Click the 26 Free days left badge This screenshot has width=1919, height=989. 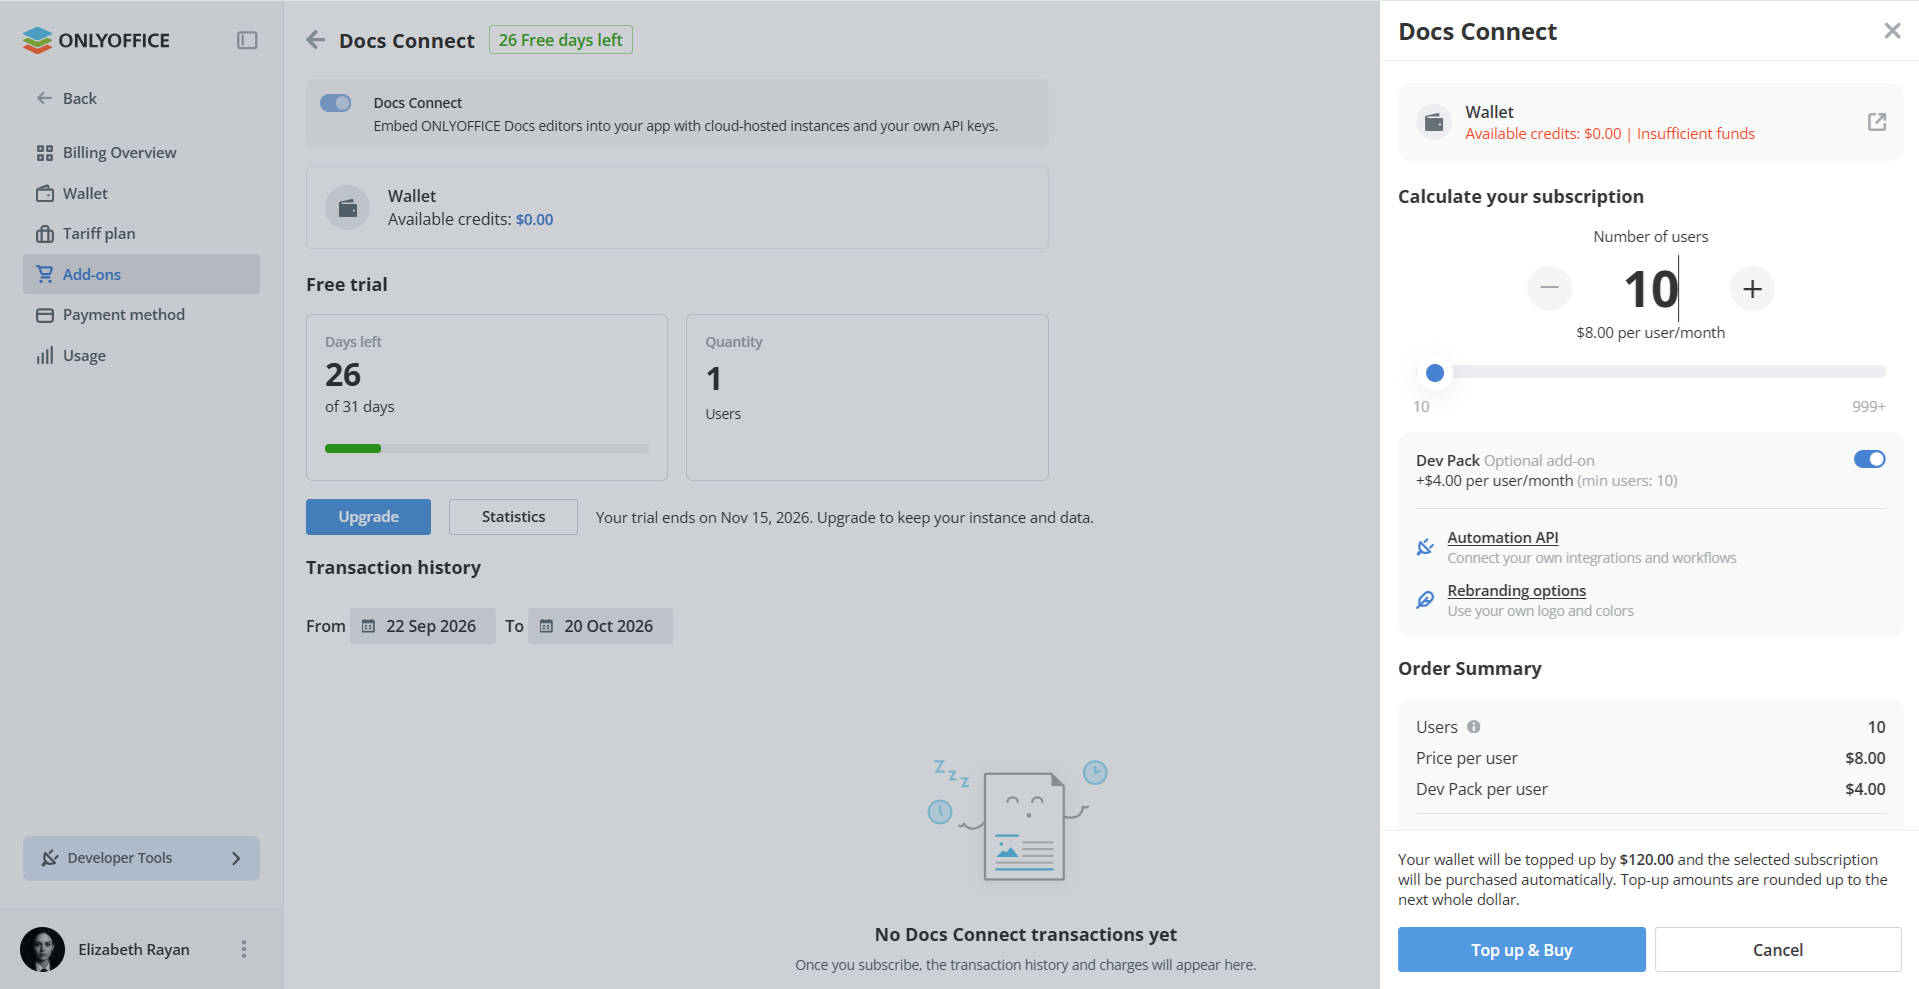click(x=560, y=40)
